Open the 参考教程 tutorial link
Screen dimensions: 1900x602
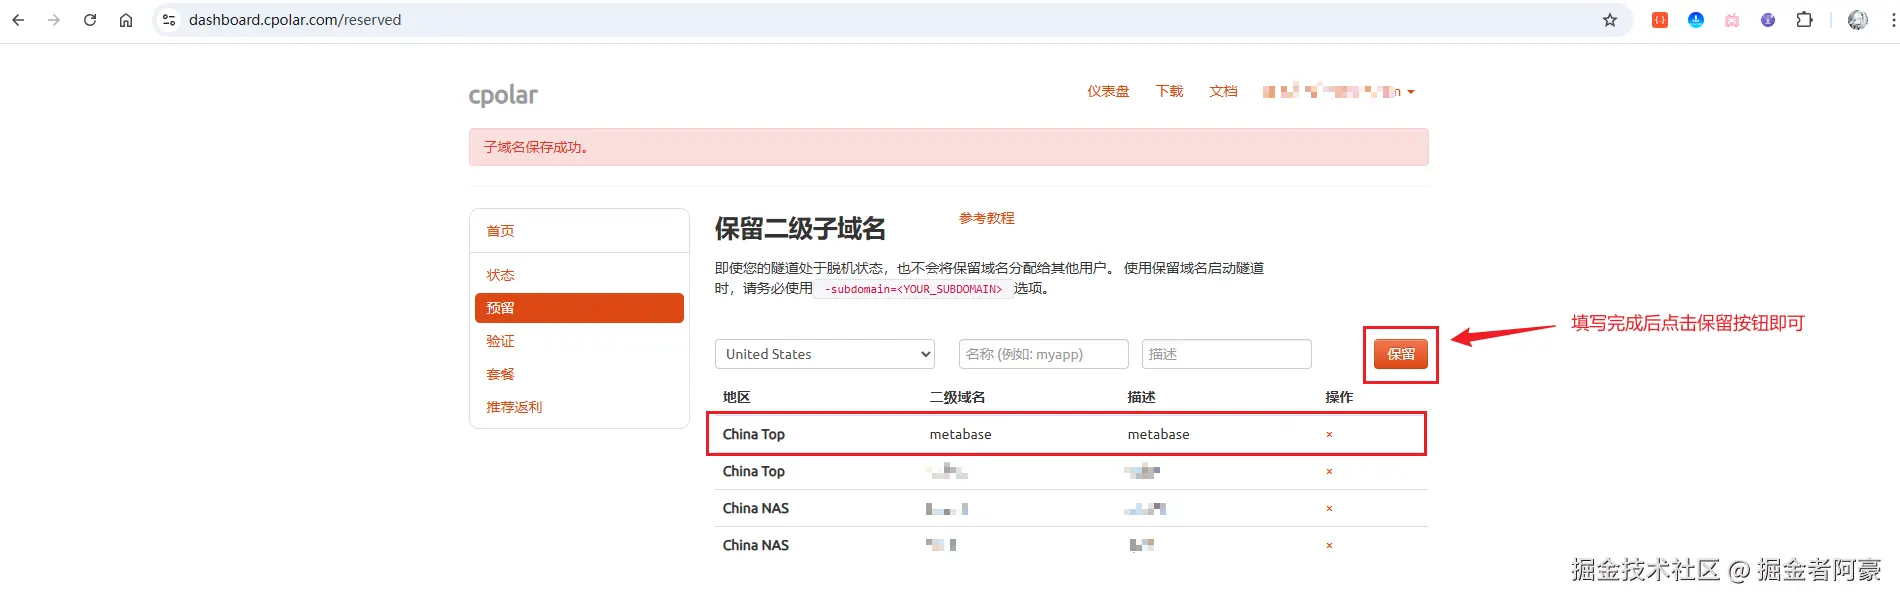pyautogui.click(x=987, y=218)
